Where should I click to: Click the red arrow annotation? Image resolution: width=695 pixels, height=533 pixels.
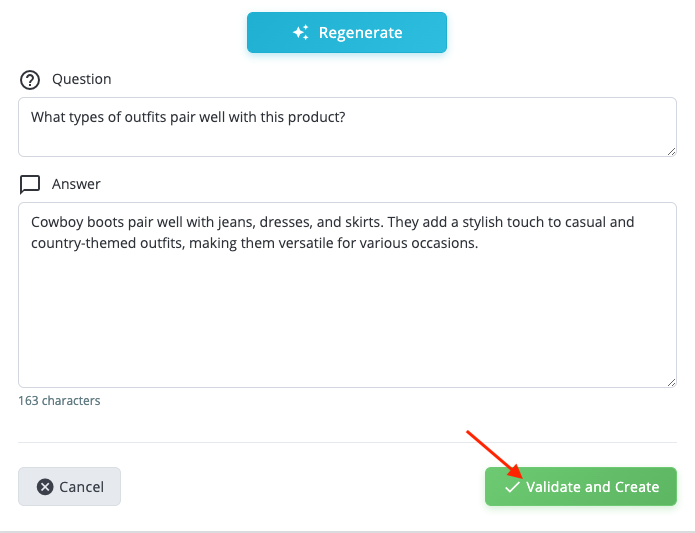(x=494, y=454)
